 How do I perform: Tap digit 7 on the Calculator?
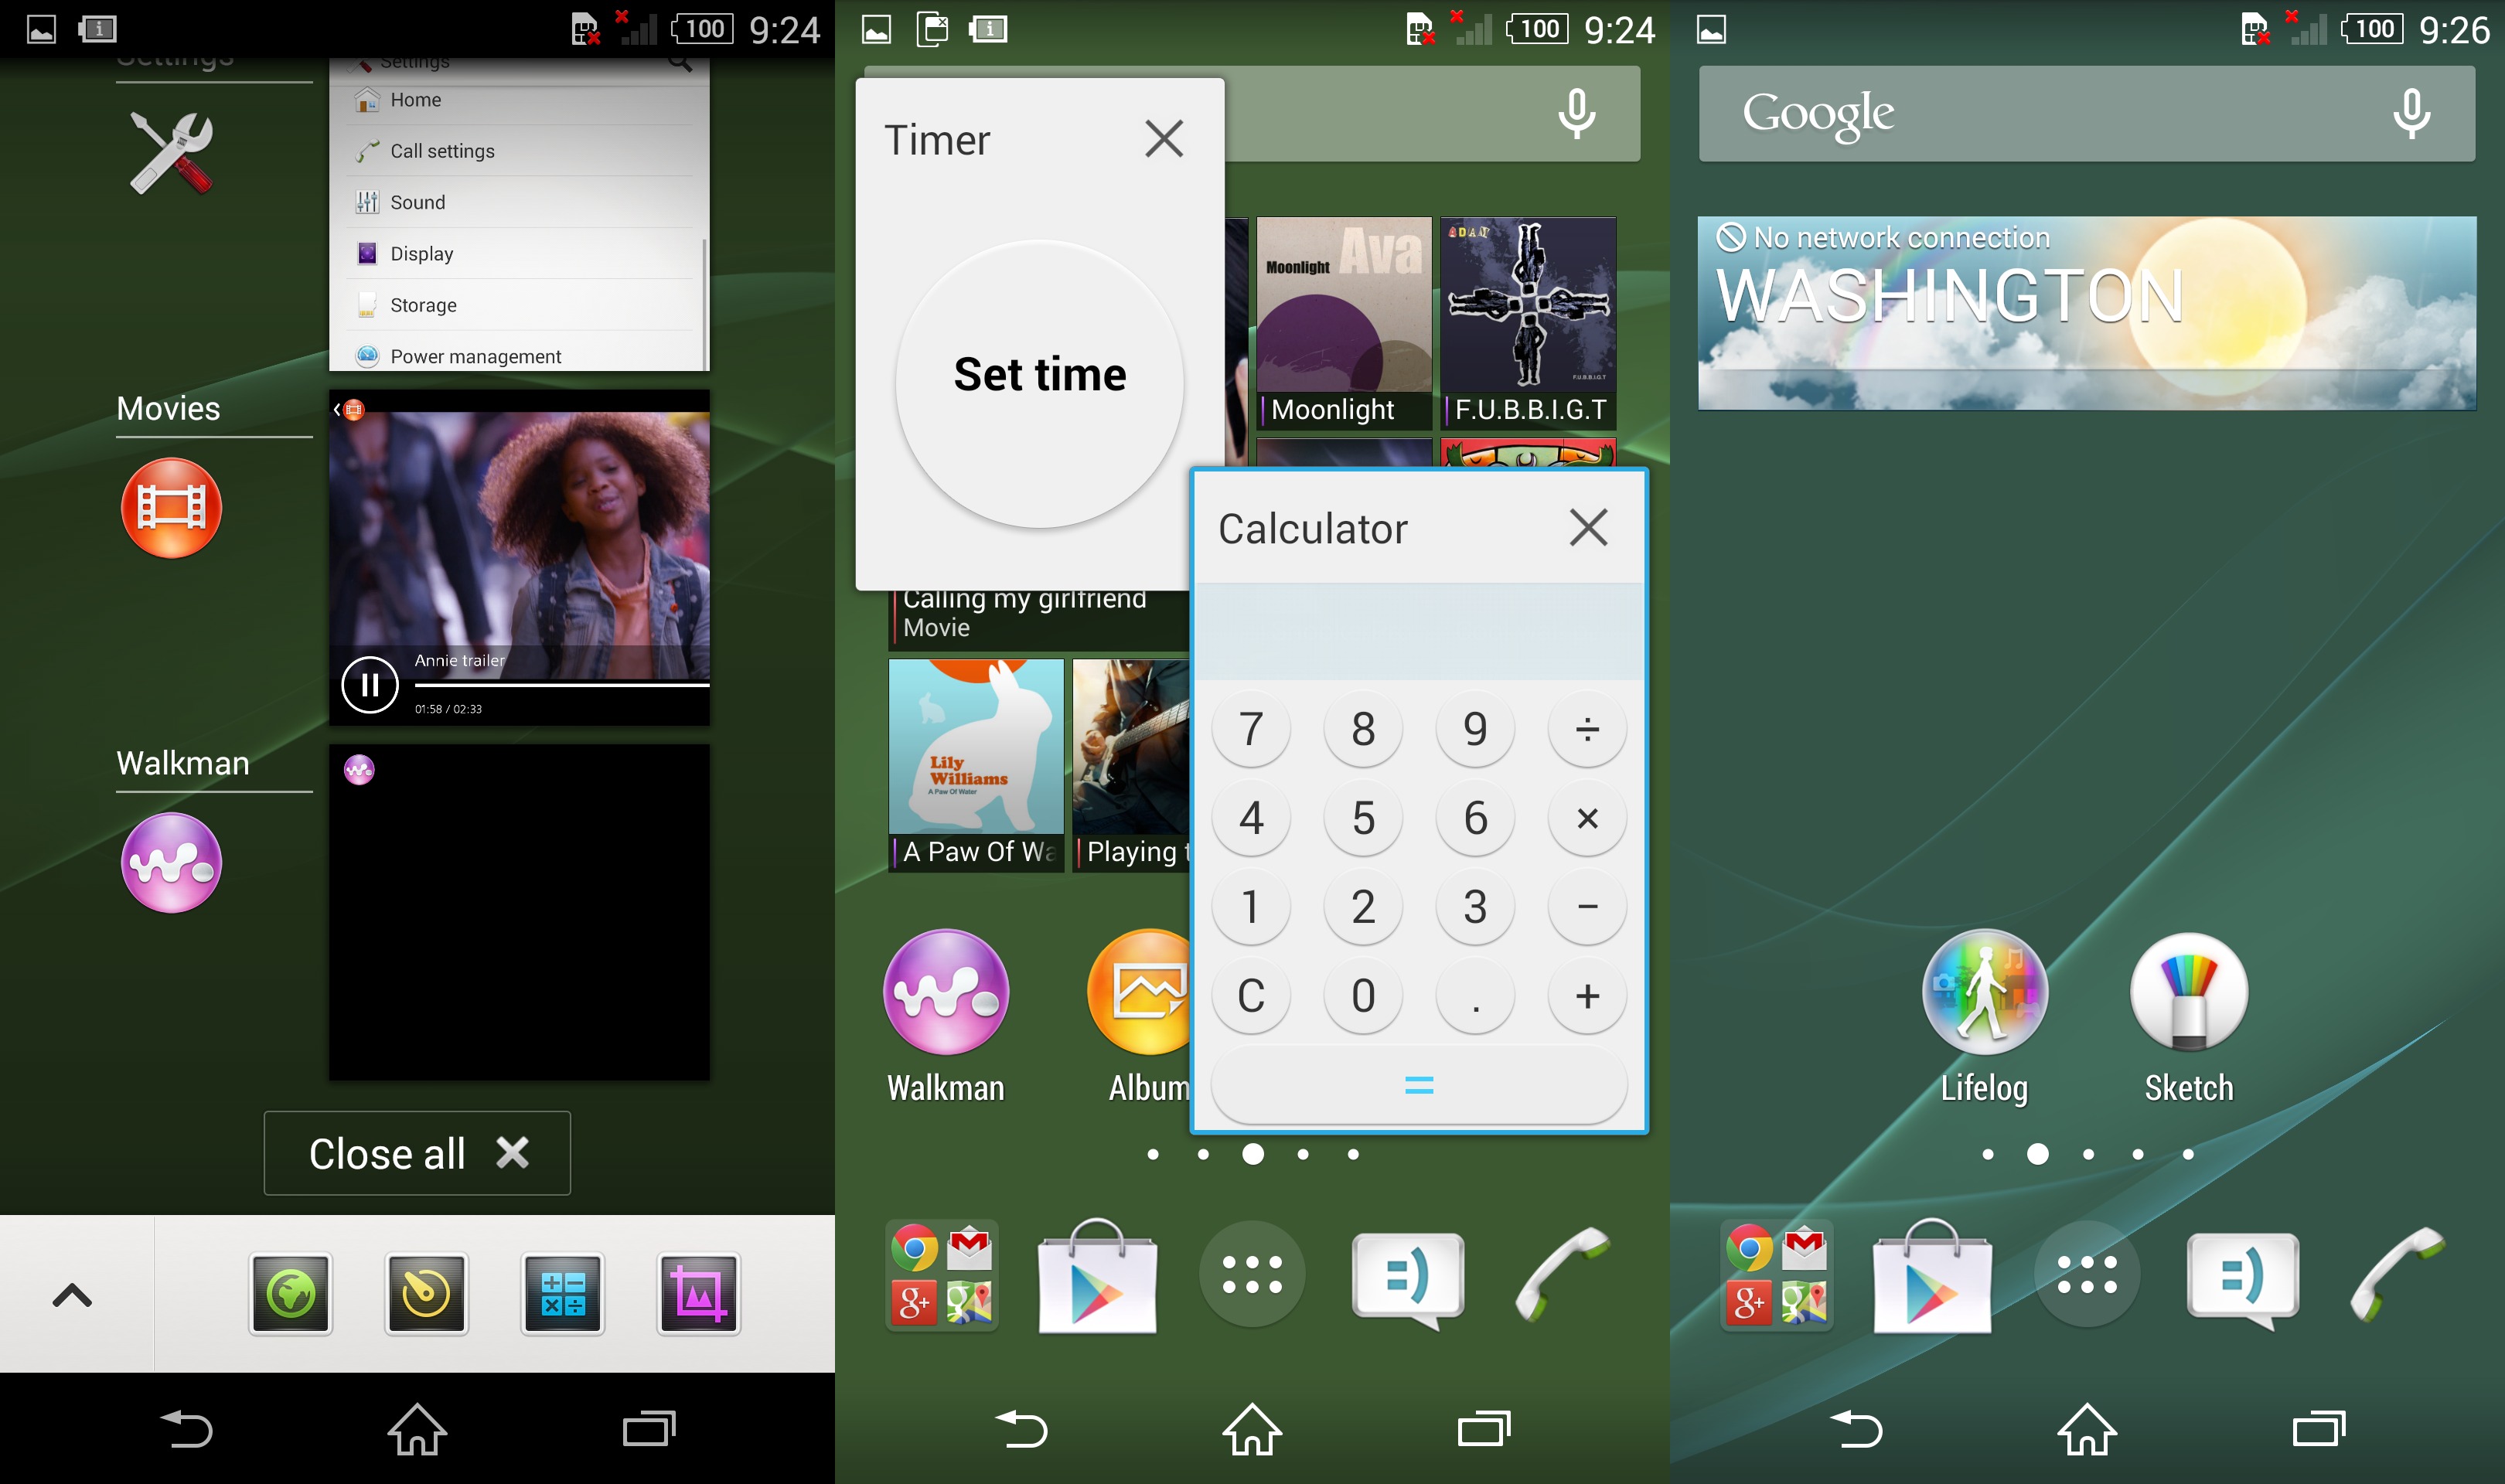(x=1250, y=729)
